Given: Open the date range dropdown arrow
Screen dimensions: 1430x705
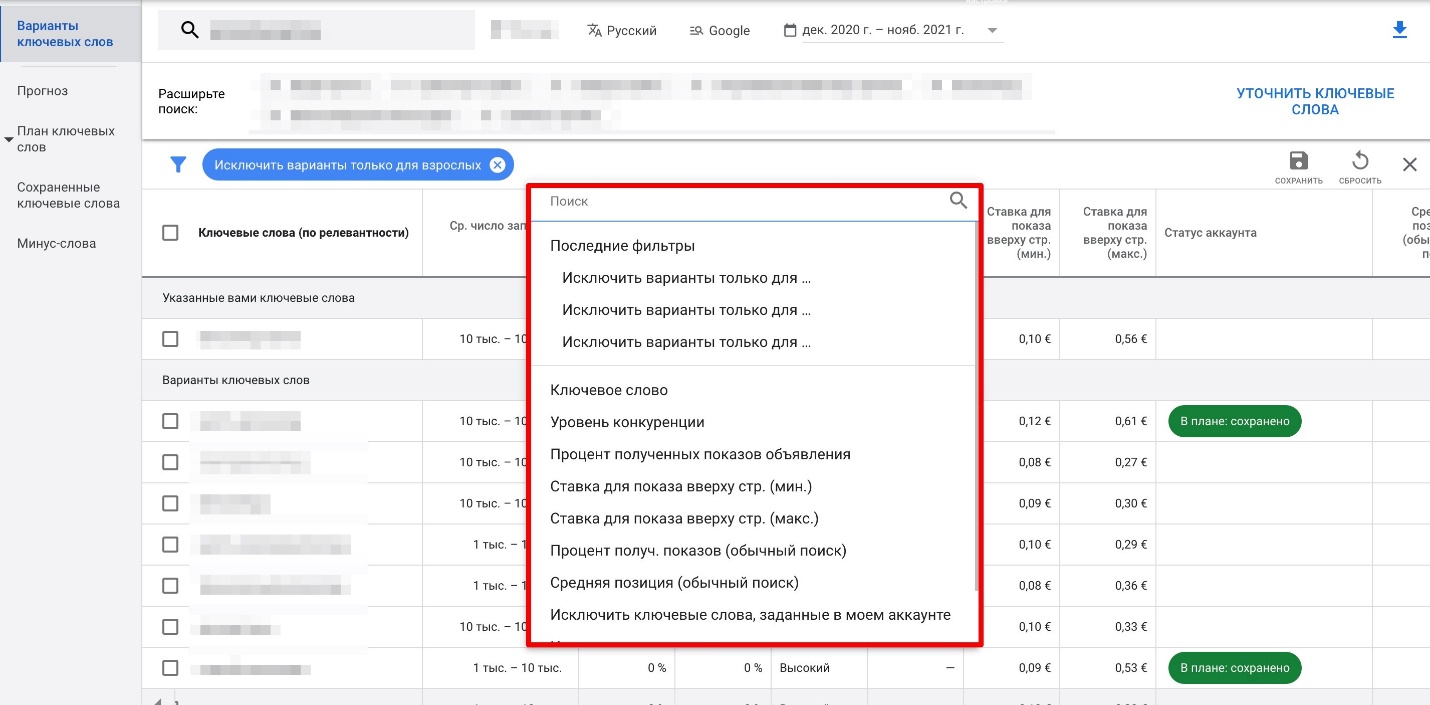Looking at the screenshot, I should [x=990, y=30].
